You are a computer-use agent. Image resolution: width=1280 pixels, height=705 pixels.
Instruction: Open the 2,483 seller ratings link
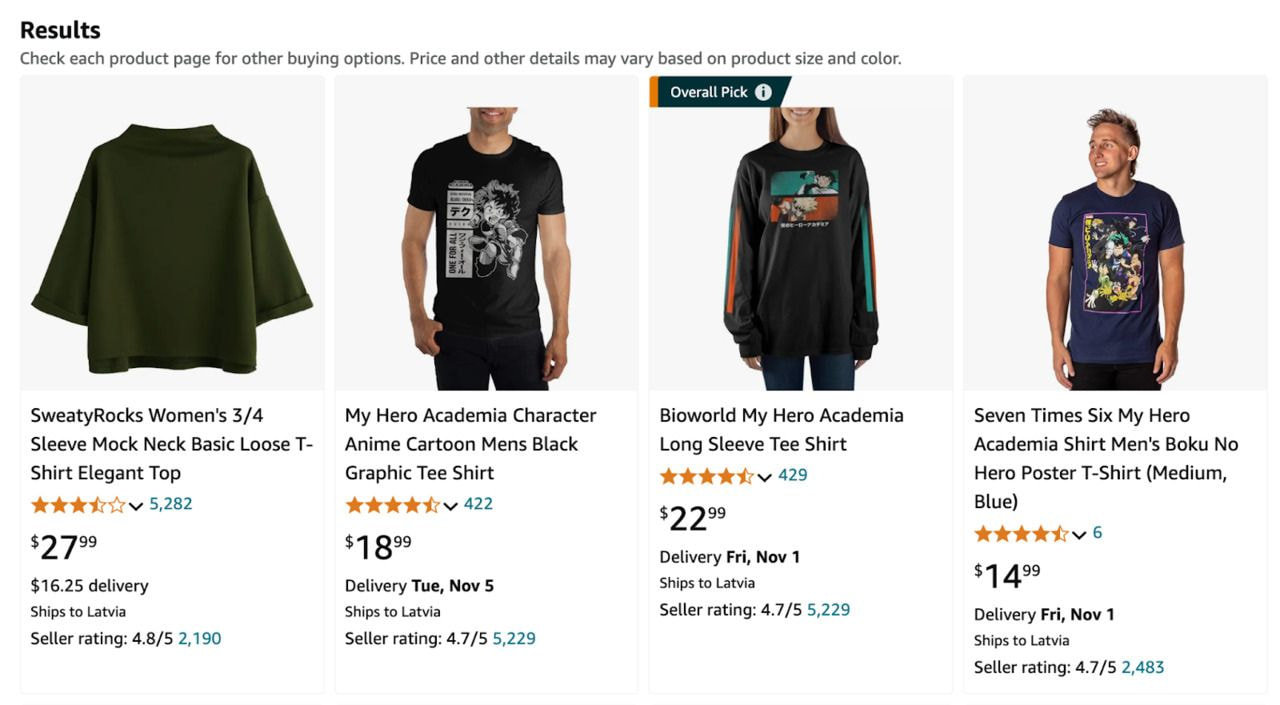[1143, 667]
